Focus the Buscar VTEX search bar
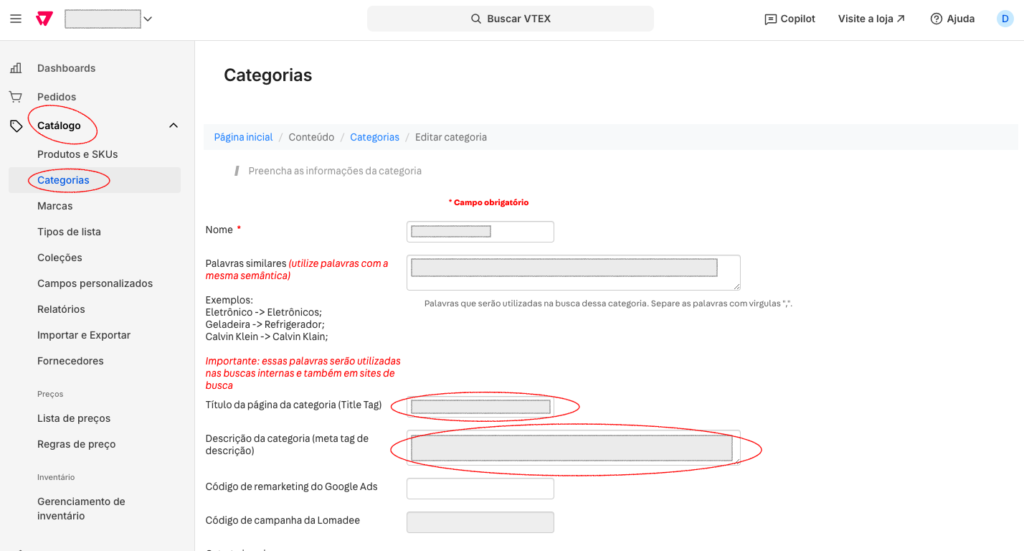1024x551 pixels. 510,19
